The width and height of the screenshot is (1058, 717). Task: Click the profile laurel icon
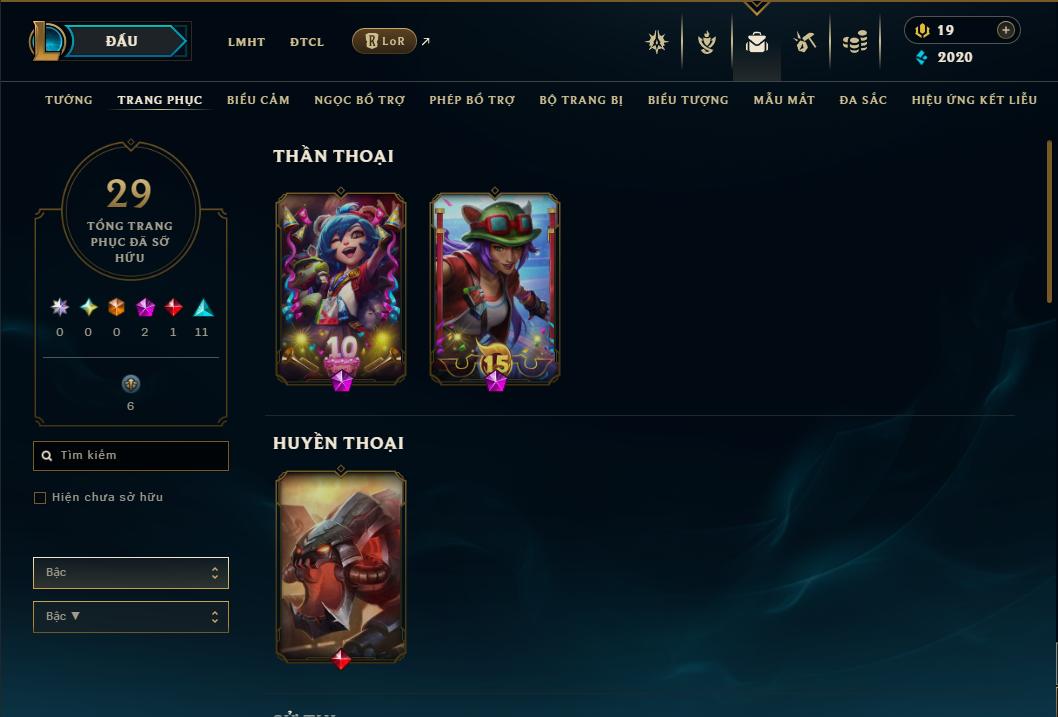(706, 42)
